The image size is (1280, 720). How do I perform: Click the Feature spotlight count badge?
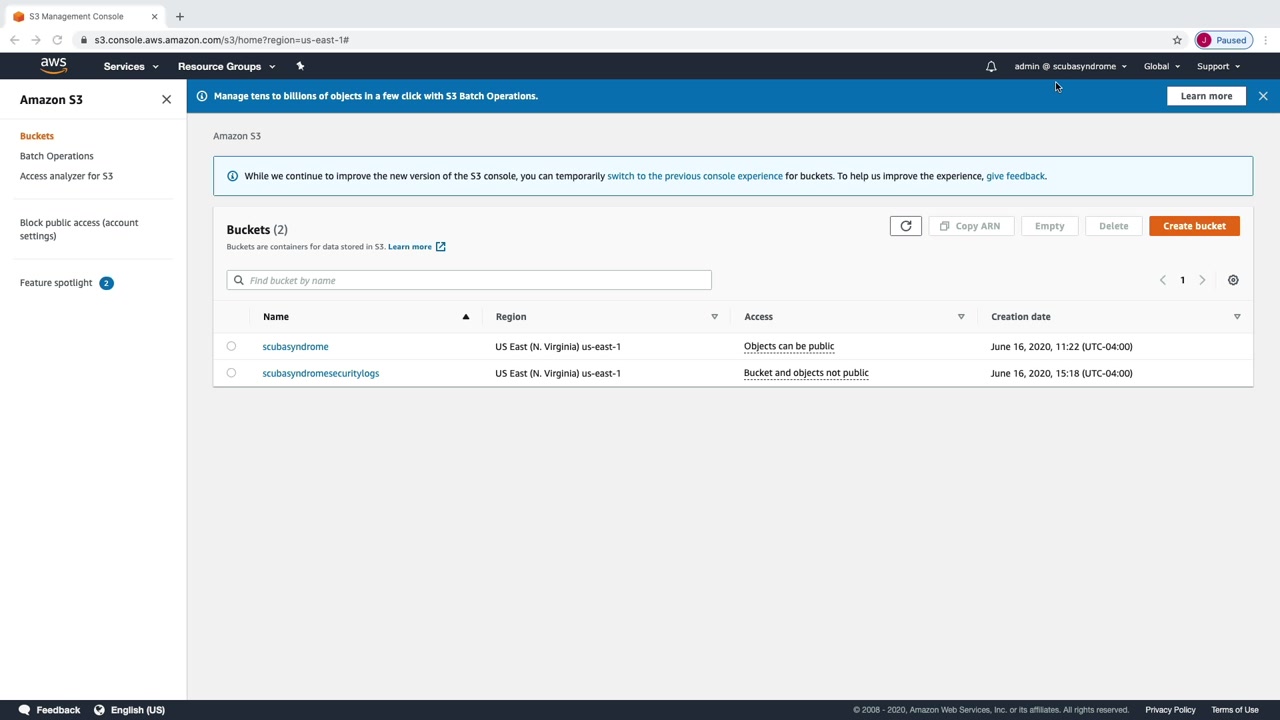106,283
